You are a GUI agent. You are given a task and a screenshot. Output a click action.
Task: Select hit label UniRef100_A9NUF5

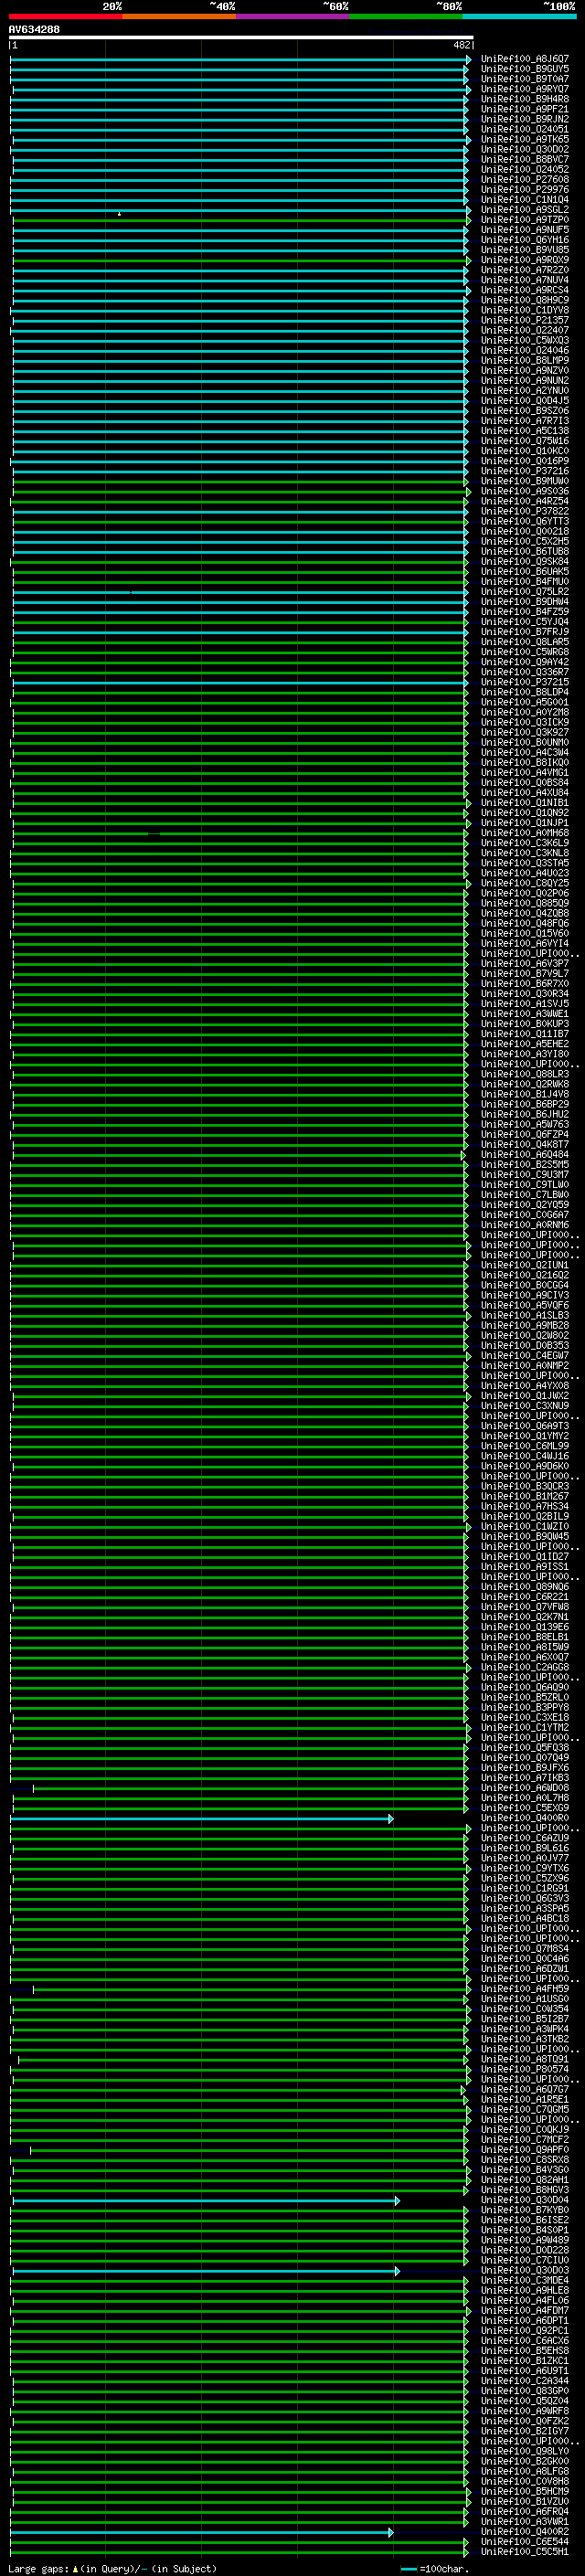point(525,230)
